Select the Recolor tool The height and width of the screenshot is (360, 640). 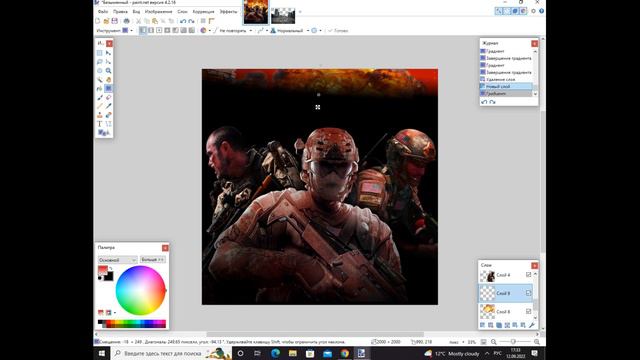pos(109,115)
